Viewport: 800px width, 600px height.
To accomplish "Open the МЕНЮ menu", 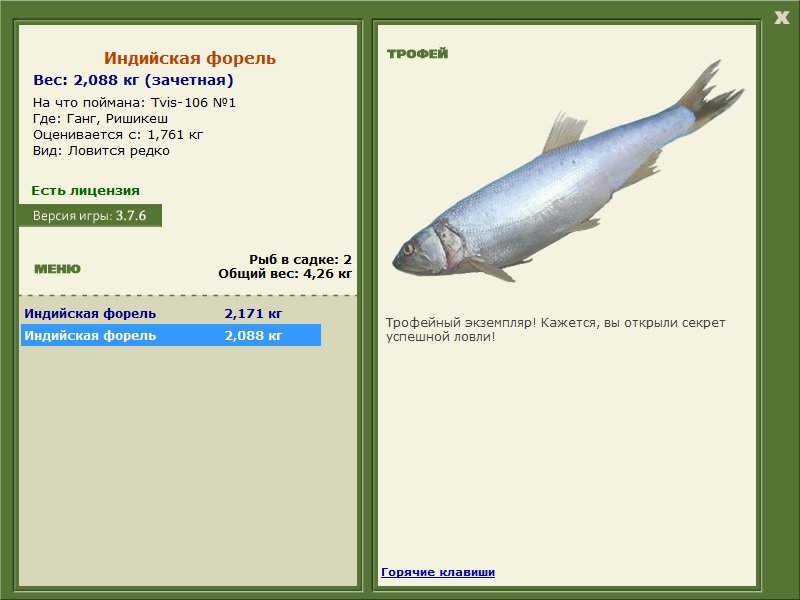I will (x=57, y=269).
